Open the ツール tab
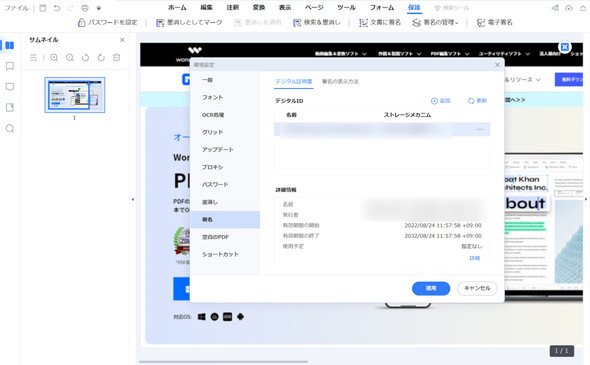590x365 pixels. (x=346, y=8)
